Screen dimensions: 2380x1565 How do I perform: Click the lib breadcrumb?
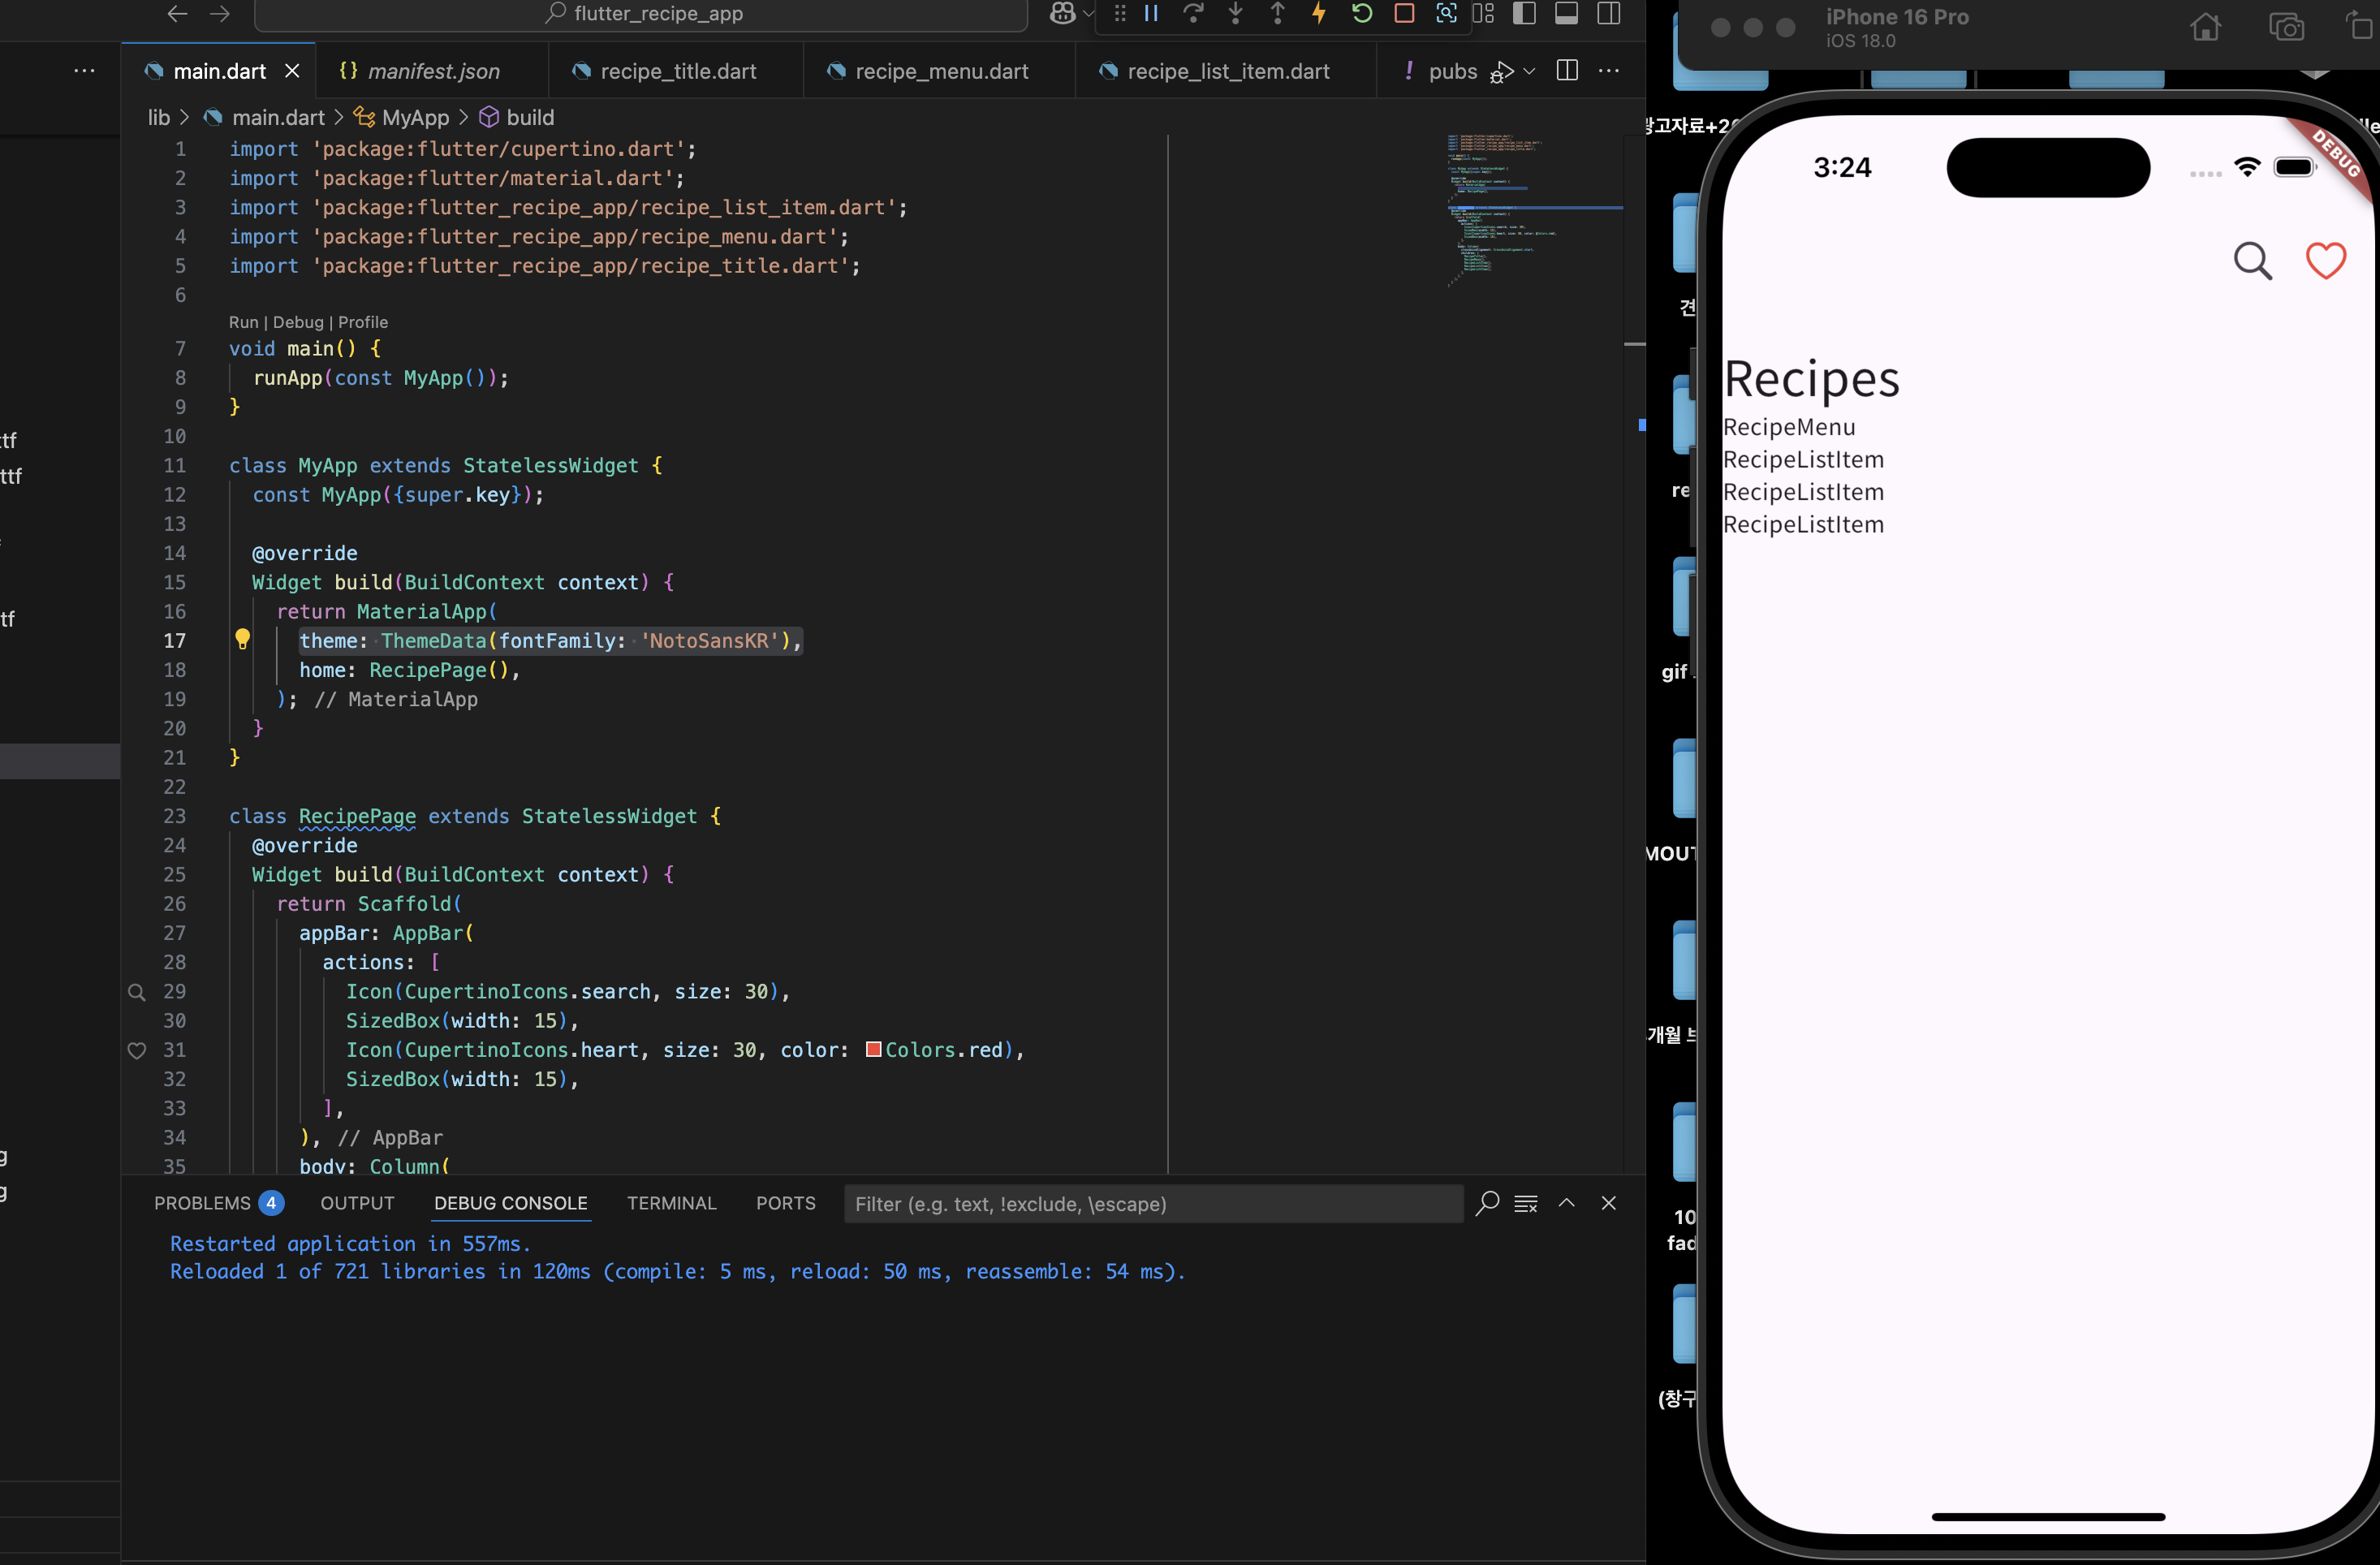pos(159,117)
